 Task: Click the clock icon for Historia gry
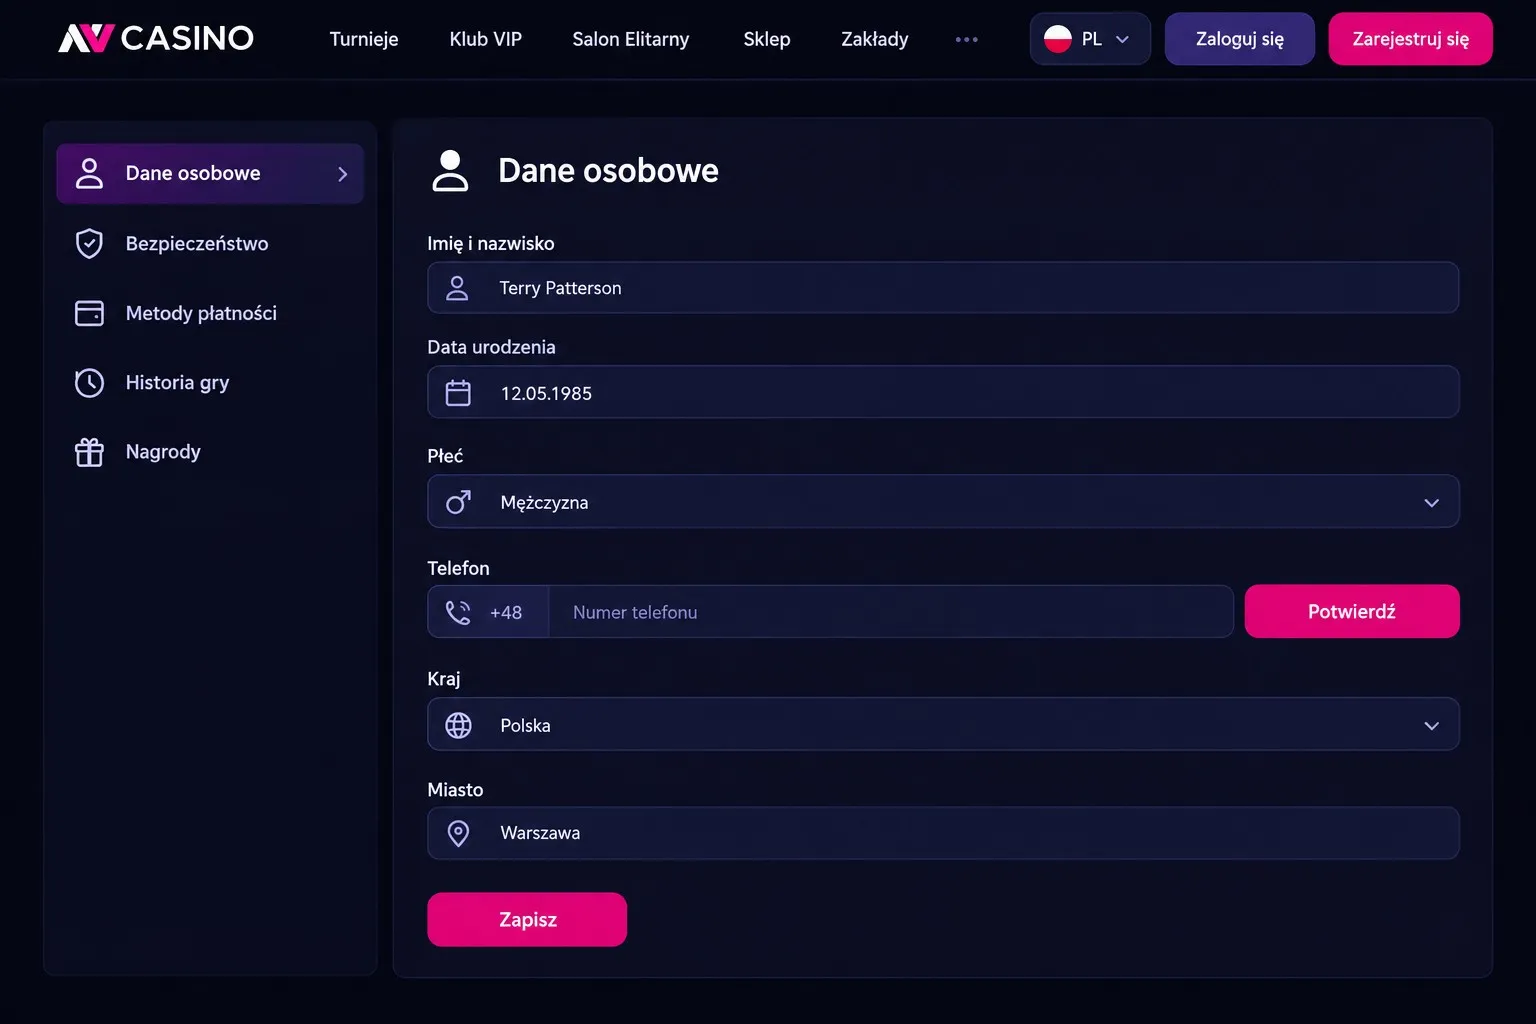[90, 383]
